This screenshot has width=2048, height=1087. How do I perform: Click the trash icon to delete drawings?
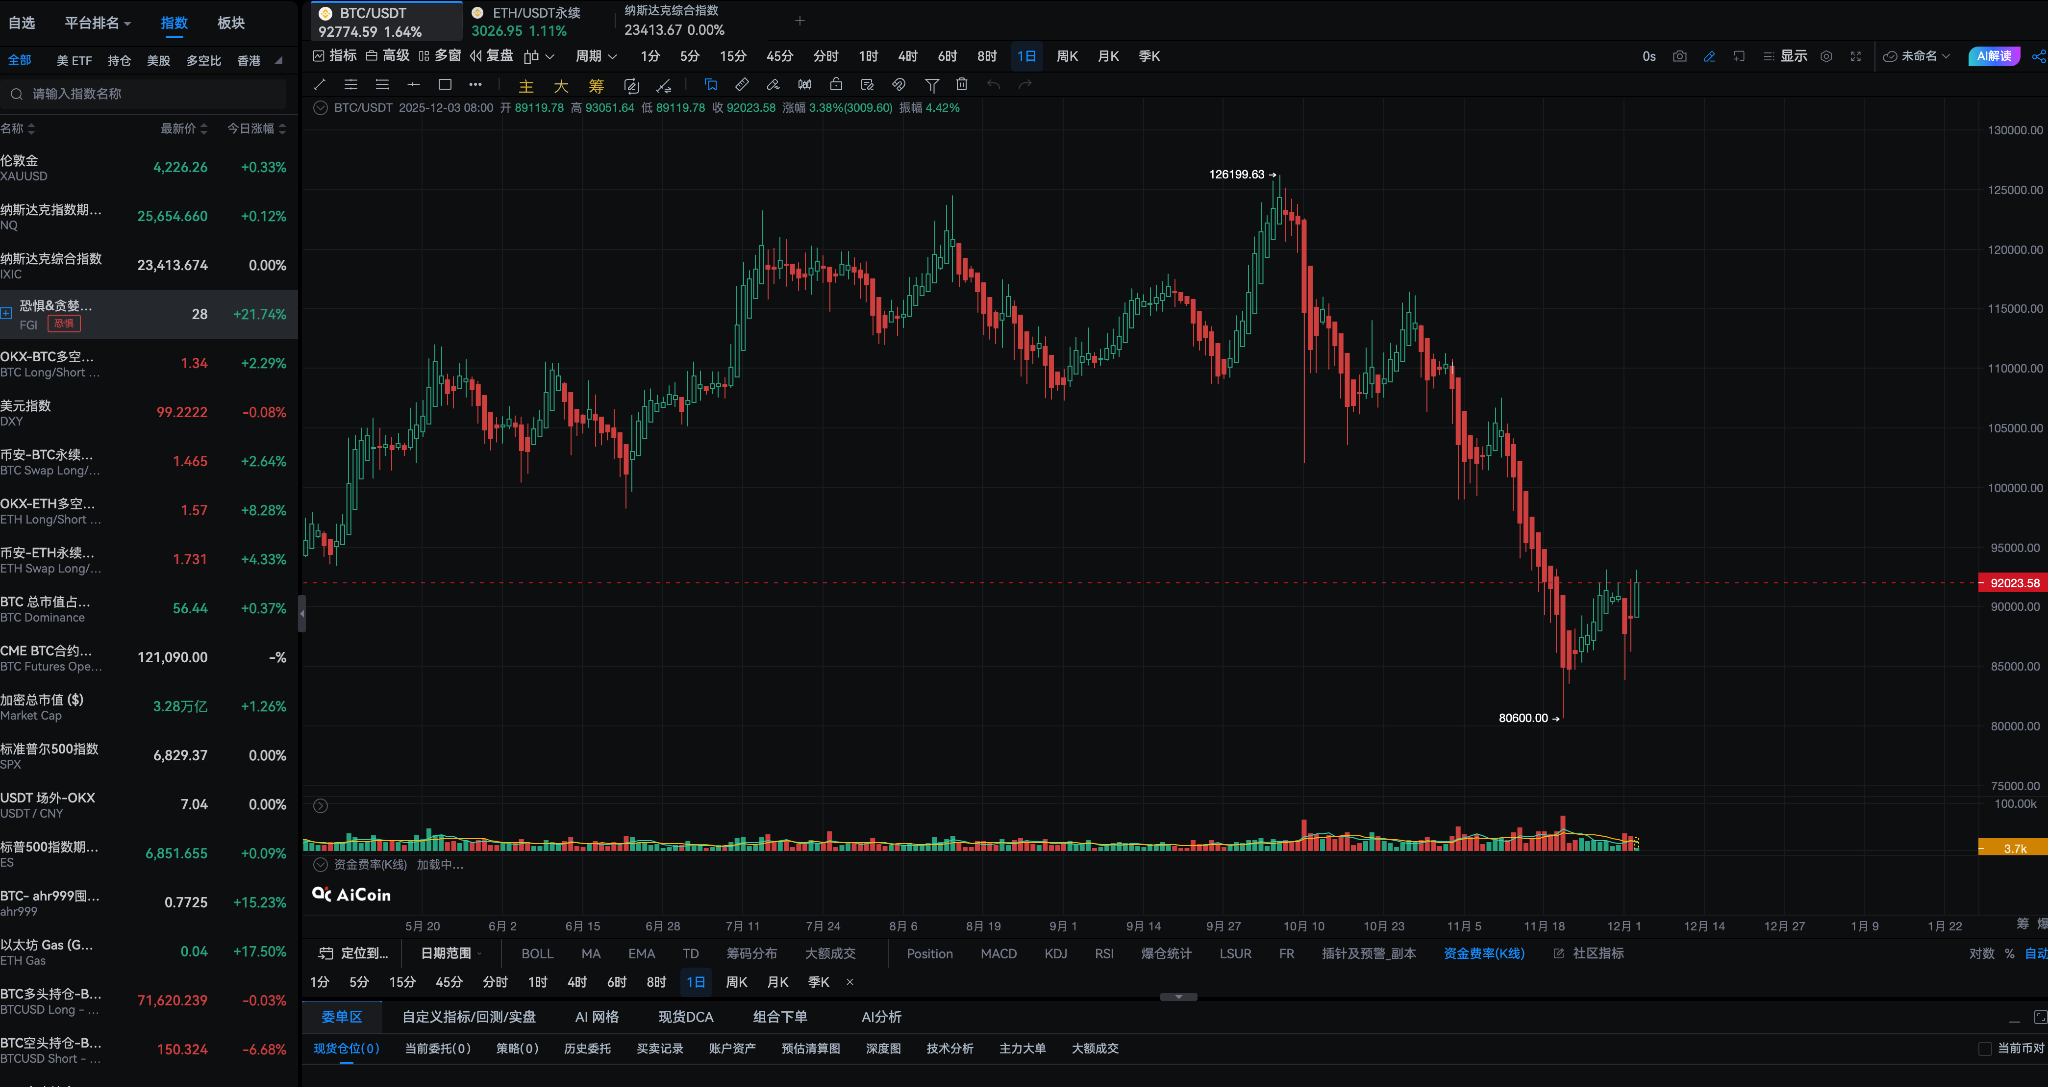tap(962, 85)
